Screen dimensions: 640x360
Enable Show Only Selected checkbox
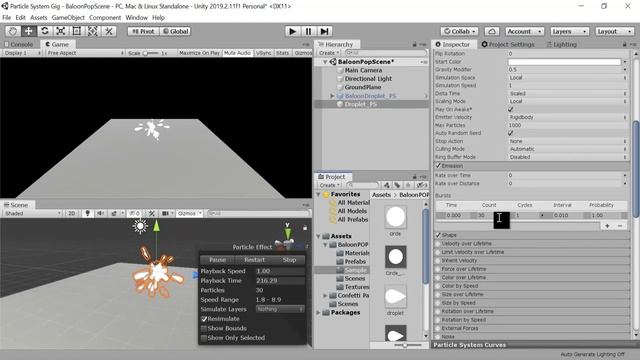click(204, 338)
